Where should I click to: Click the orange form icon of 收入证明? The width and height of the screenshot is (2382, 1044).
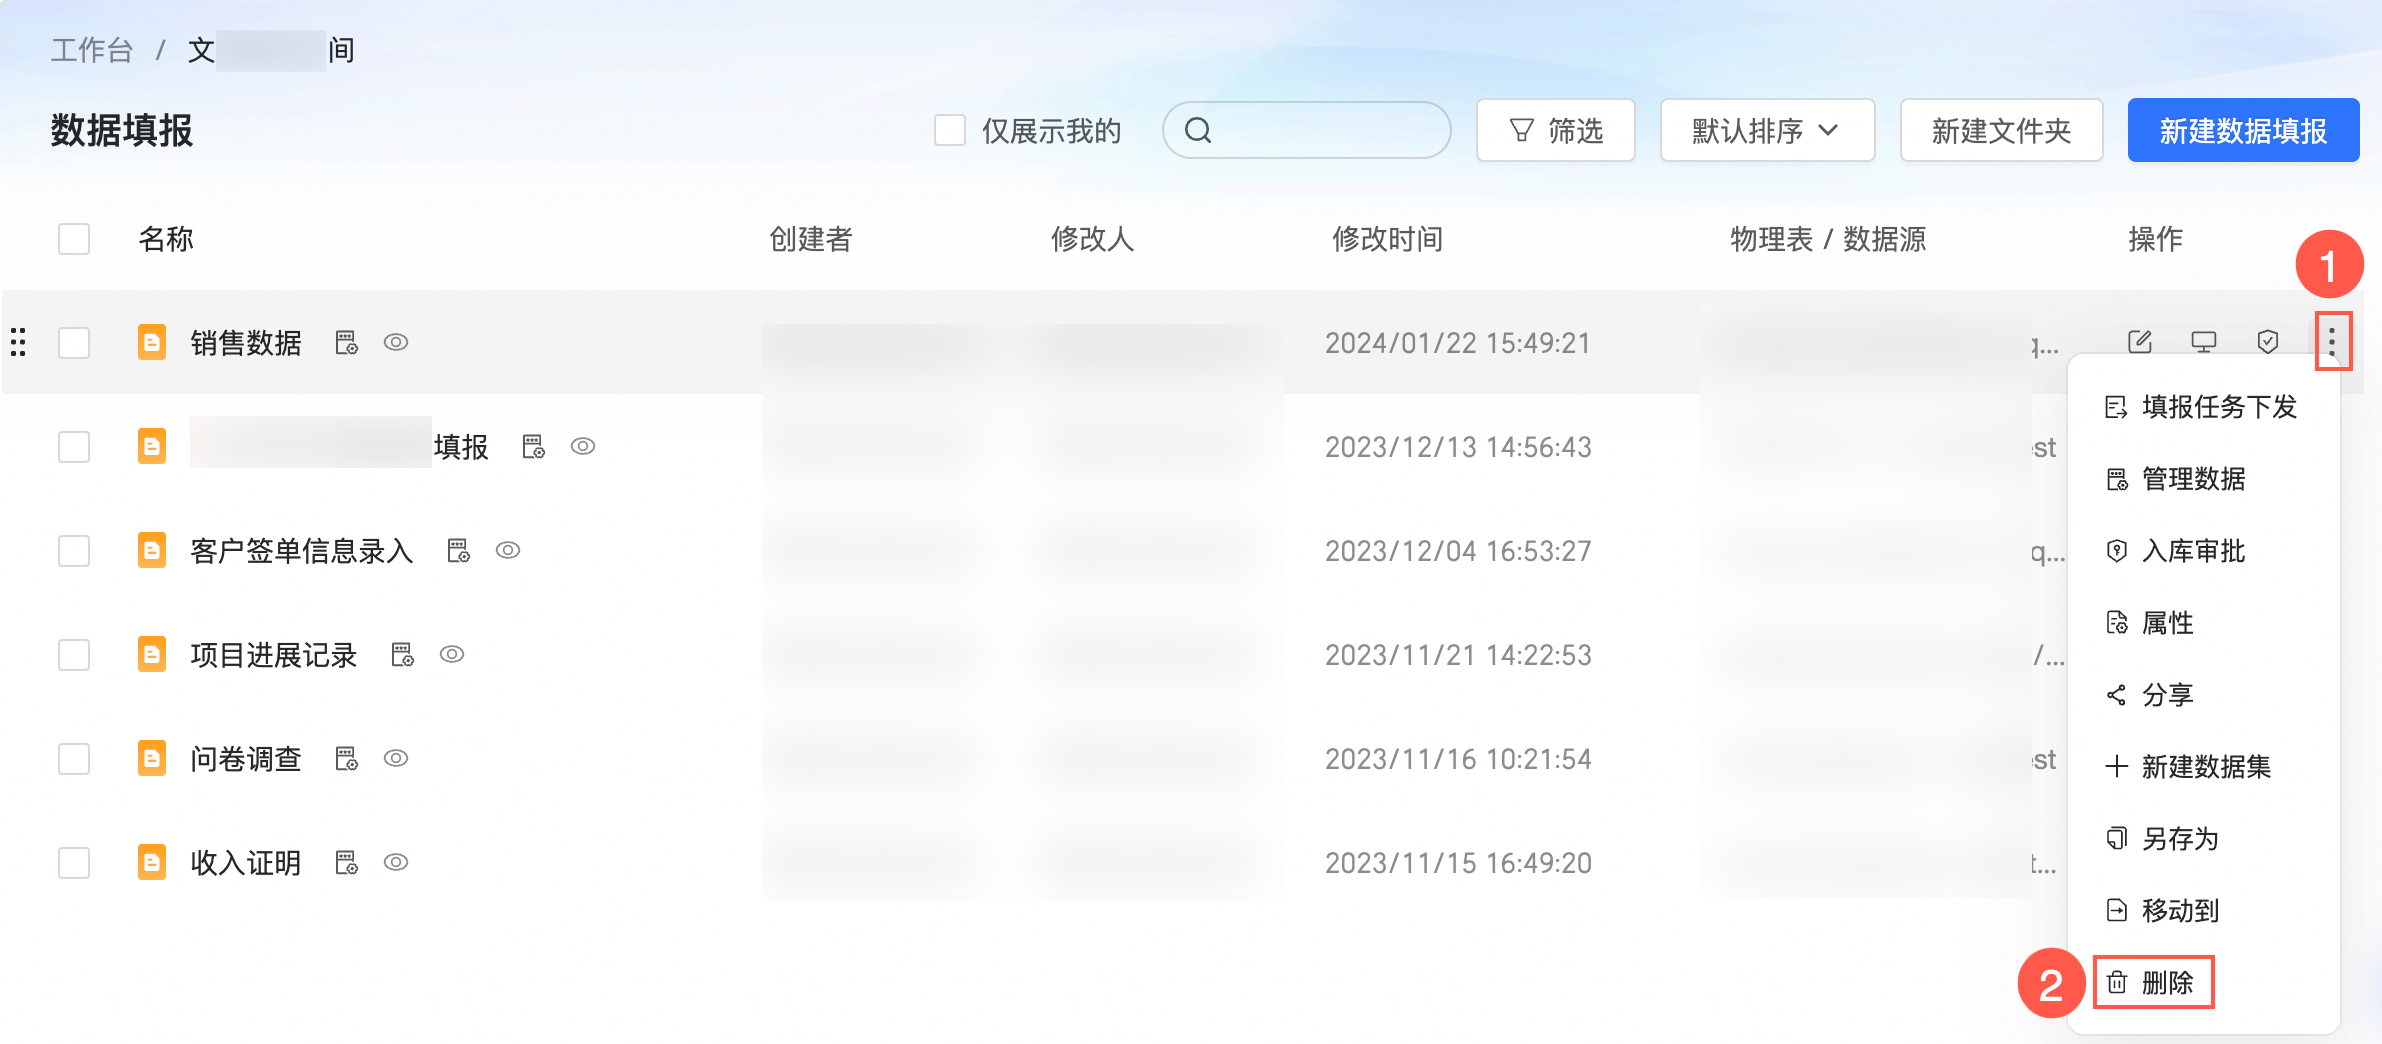[x=152, y=862]
